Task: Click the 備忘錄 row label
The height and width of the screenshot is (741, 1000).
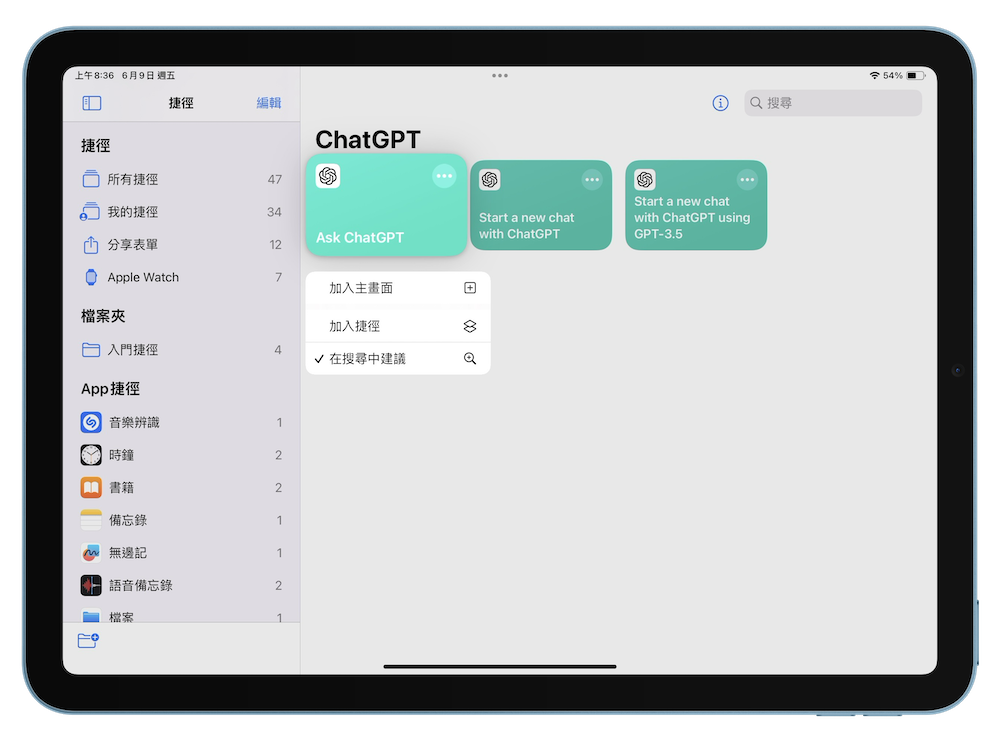Action: 128,520
